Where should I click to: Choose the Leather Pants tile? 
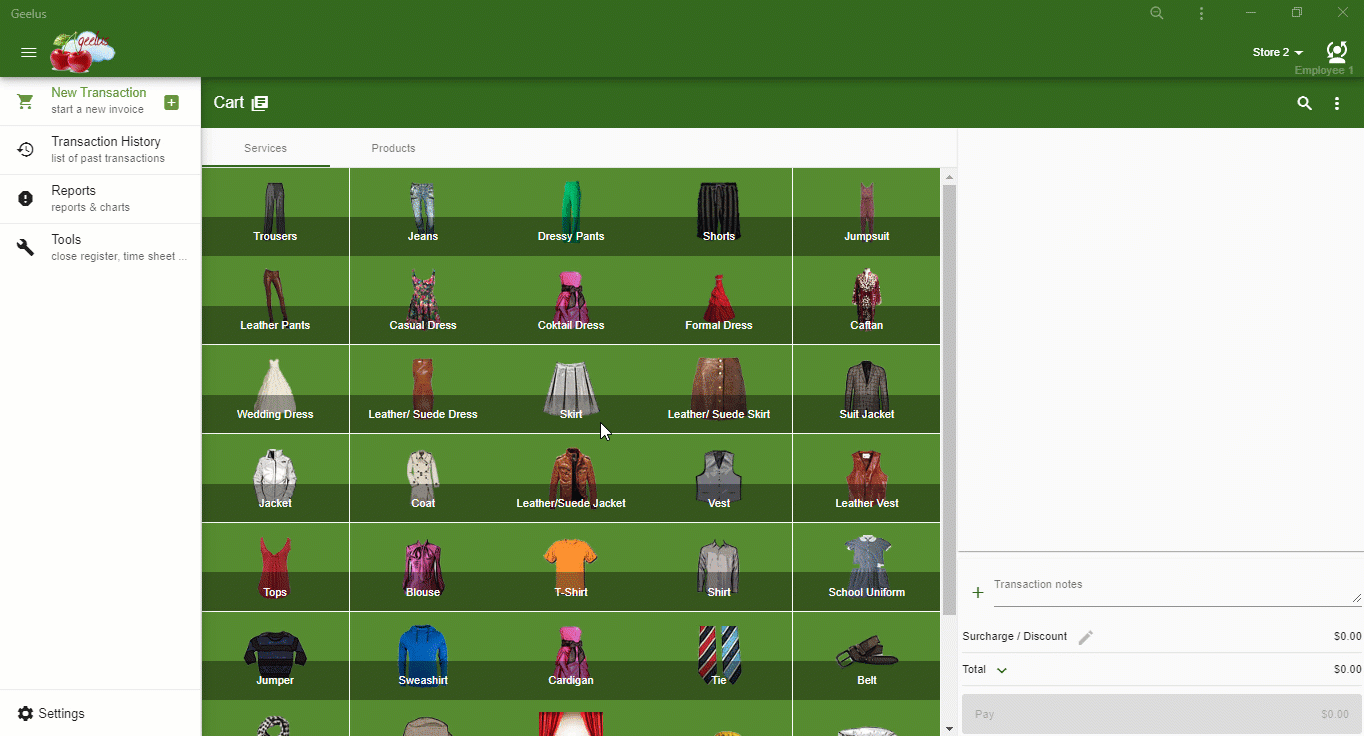click(x=275, y=301)
